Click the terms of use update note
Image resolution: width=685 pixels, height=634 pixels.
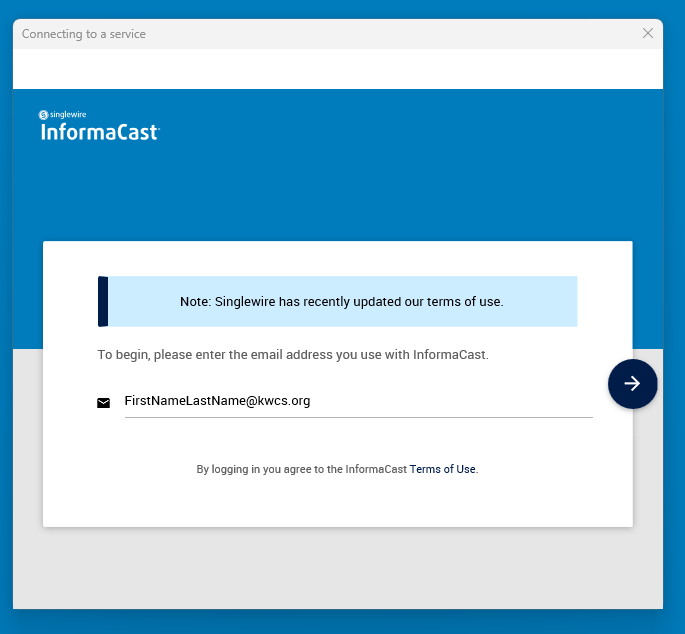(337, 301)
